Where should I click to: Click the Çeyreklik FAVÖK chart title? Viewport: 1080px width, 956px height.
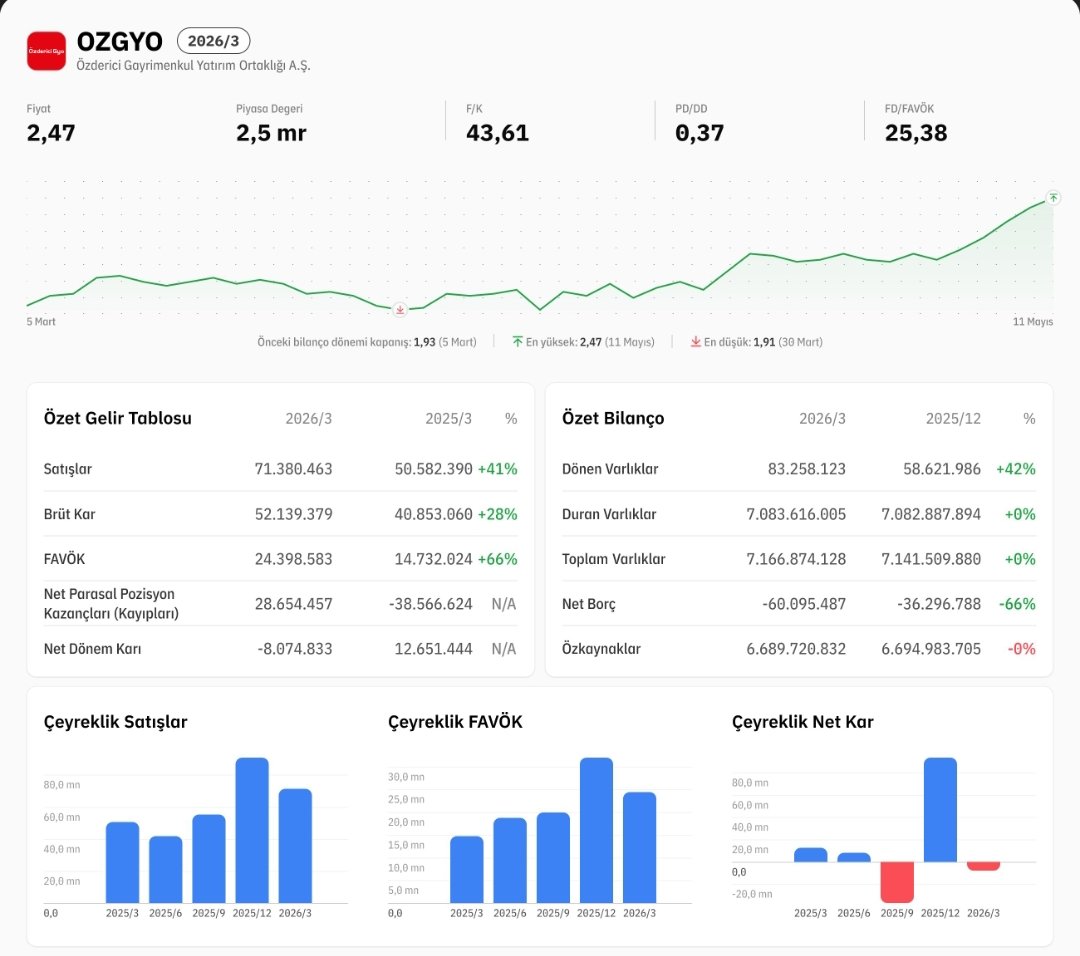(x=455, y=722)
